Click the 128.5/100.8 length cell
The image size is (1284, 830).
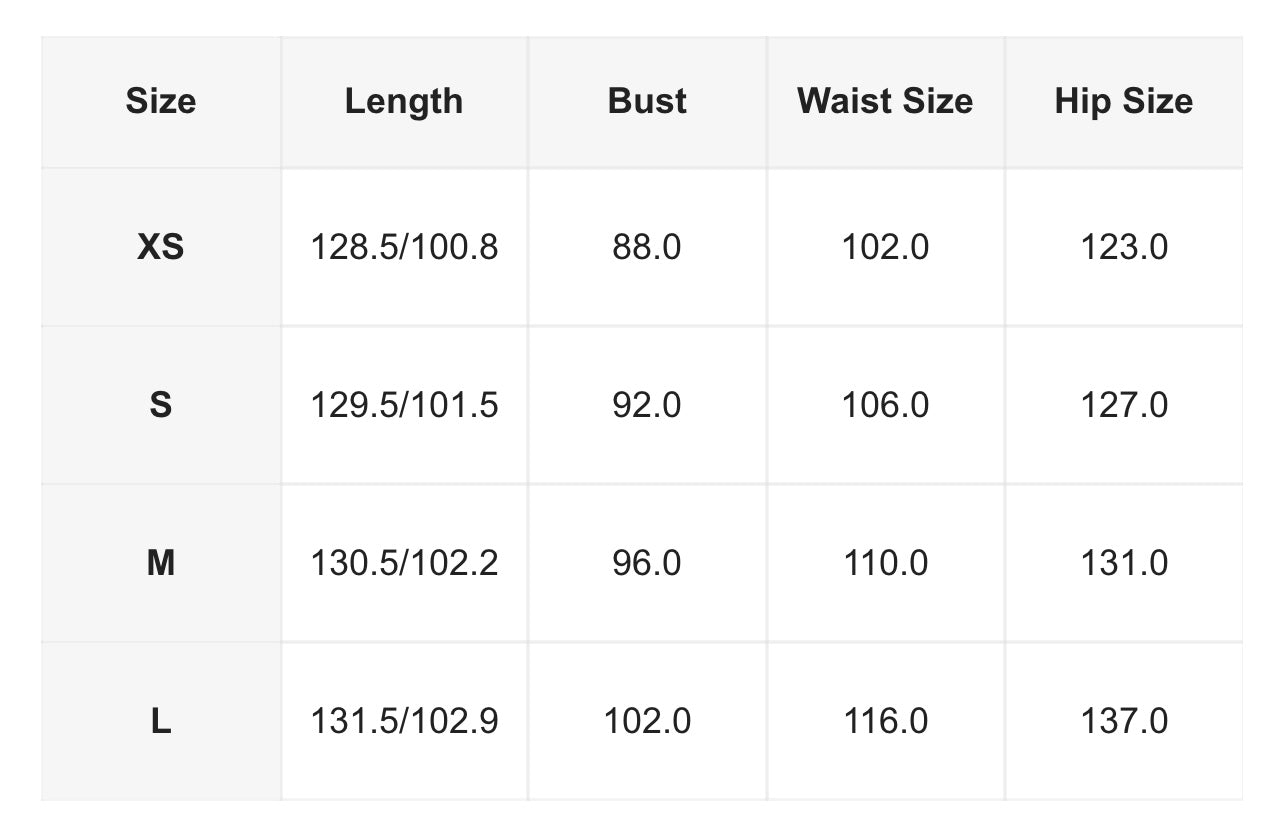click(404, 247)
